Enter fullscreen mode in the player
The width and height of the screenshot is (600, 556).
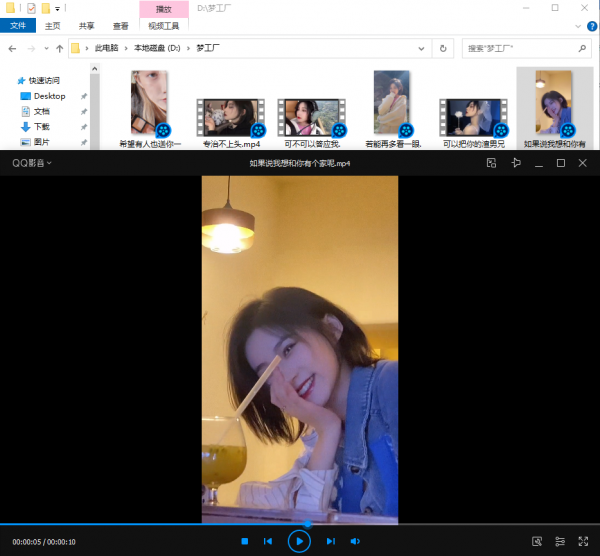point(583,541)
